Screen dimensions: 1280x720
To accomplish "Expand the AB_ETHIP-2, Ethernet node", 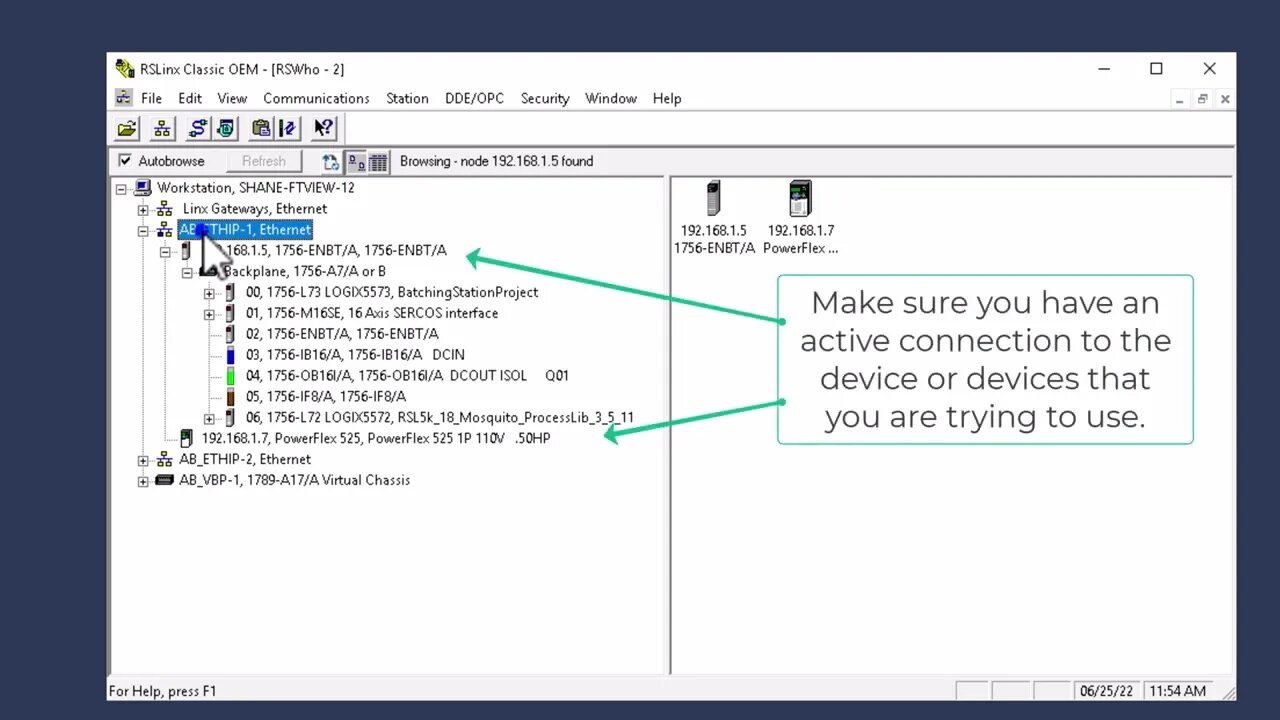I will (143, 460).
